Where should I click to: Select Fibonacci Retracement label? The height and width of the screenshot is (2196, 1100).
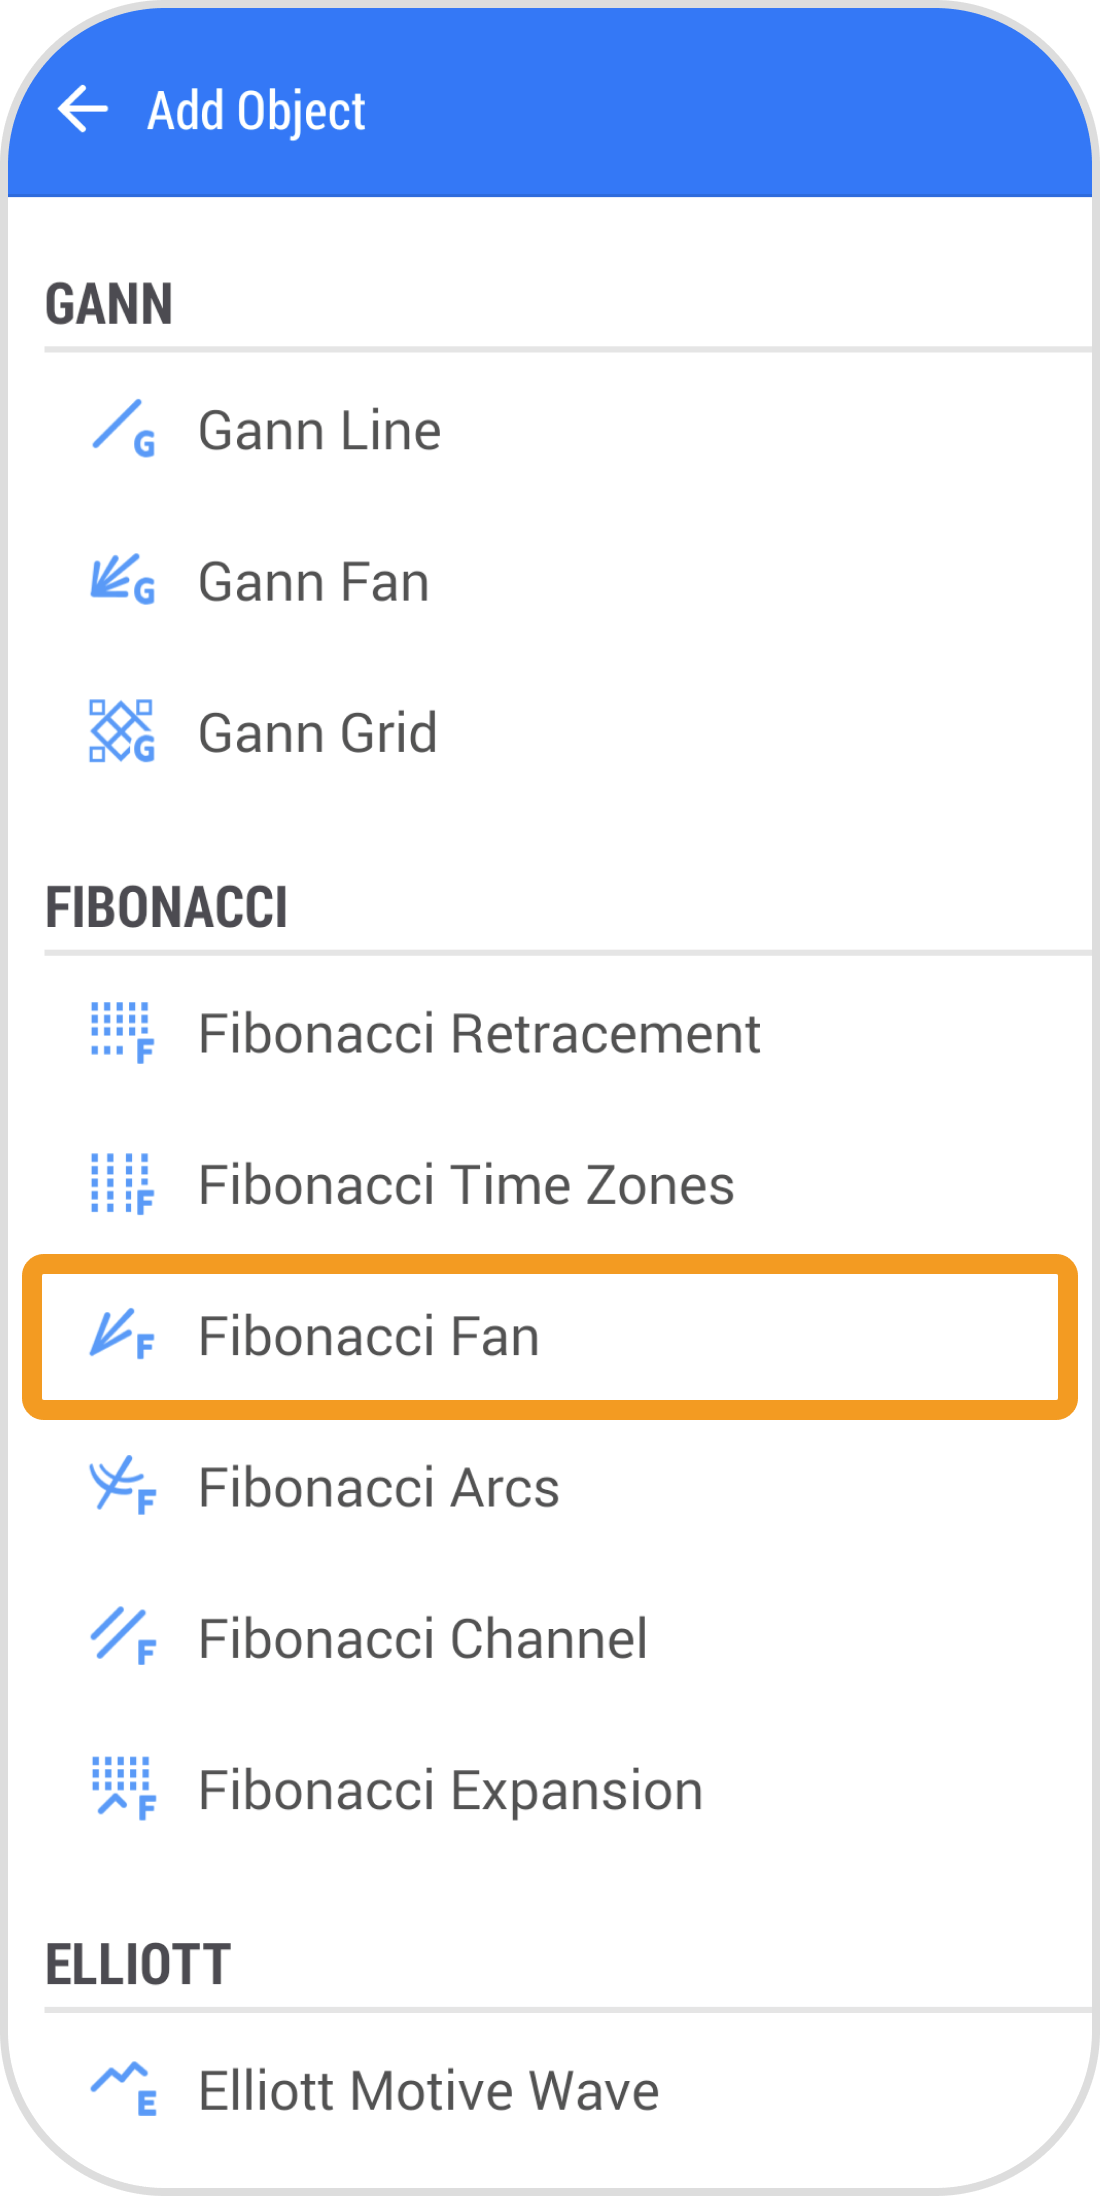(479, 1034)
